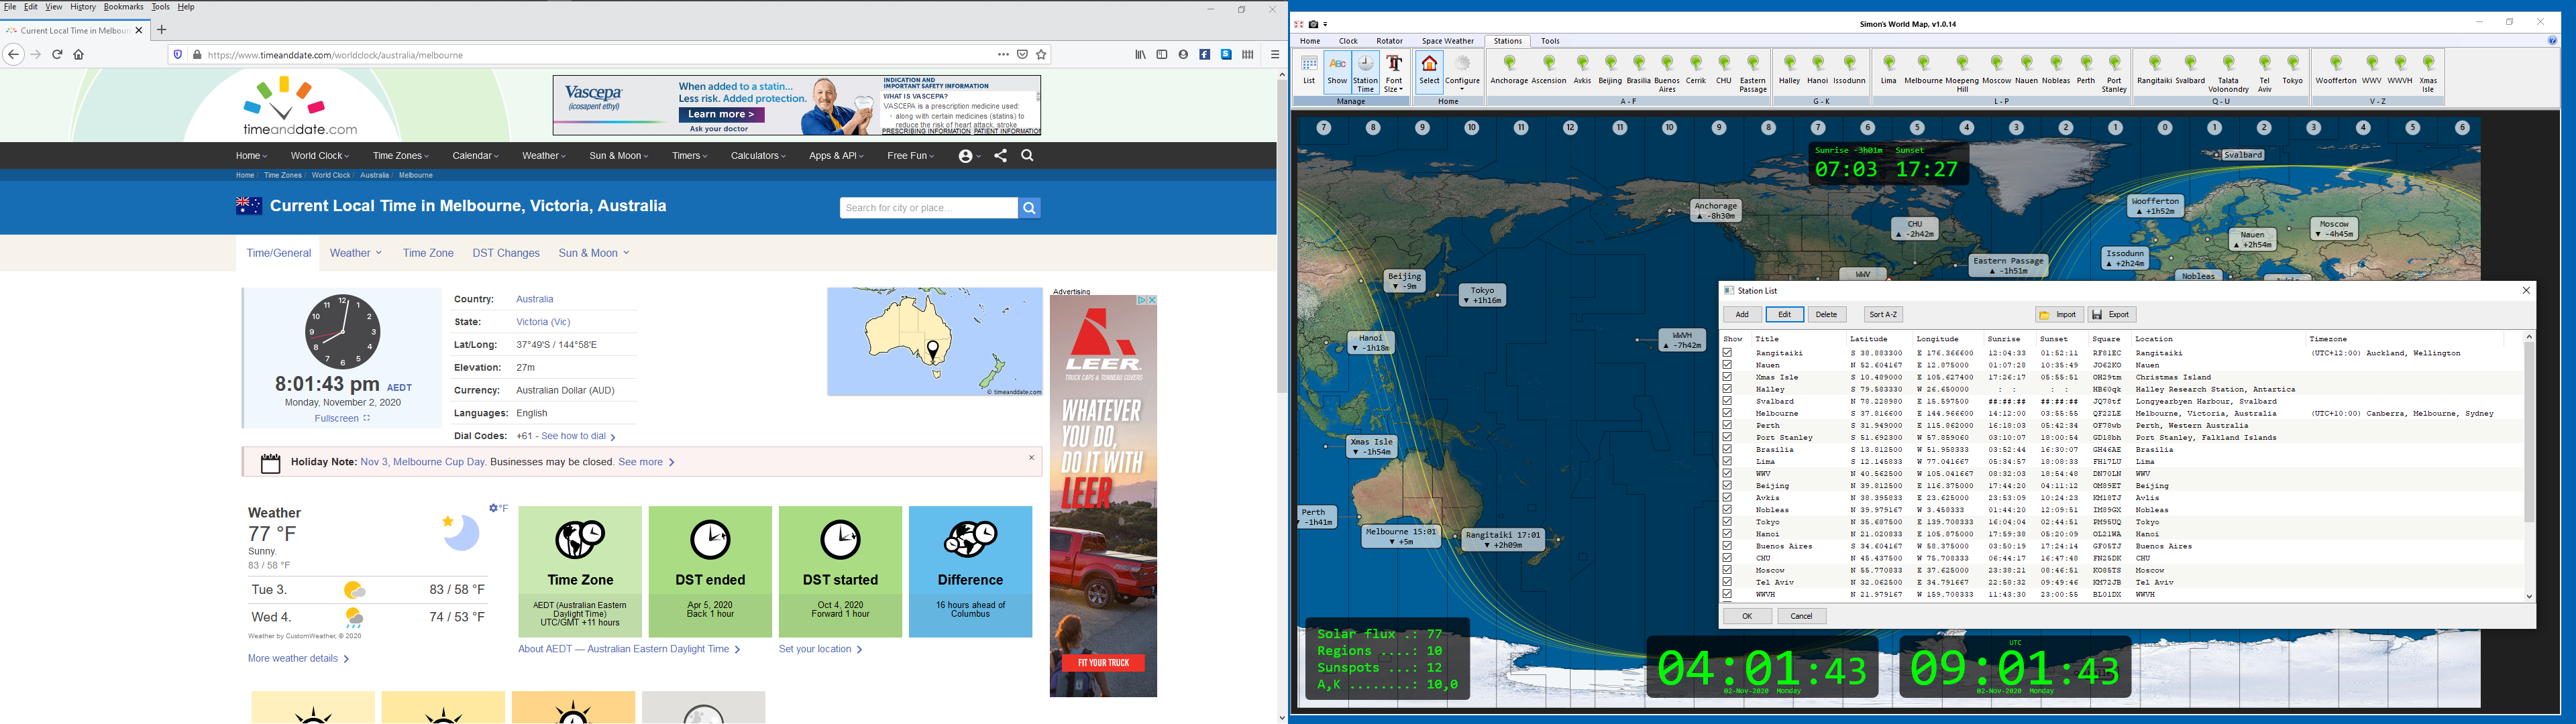Expand the Sun & Moon site menu
This screenshot has height=724, width=2576.
(618, 156)
